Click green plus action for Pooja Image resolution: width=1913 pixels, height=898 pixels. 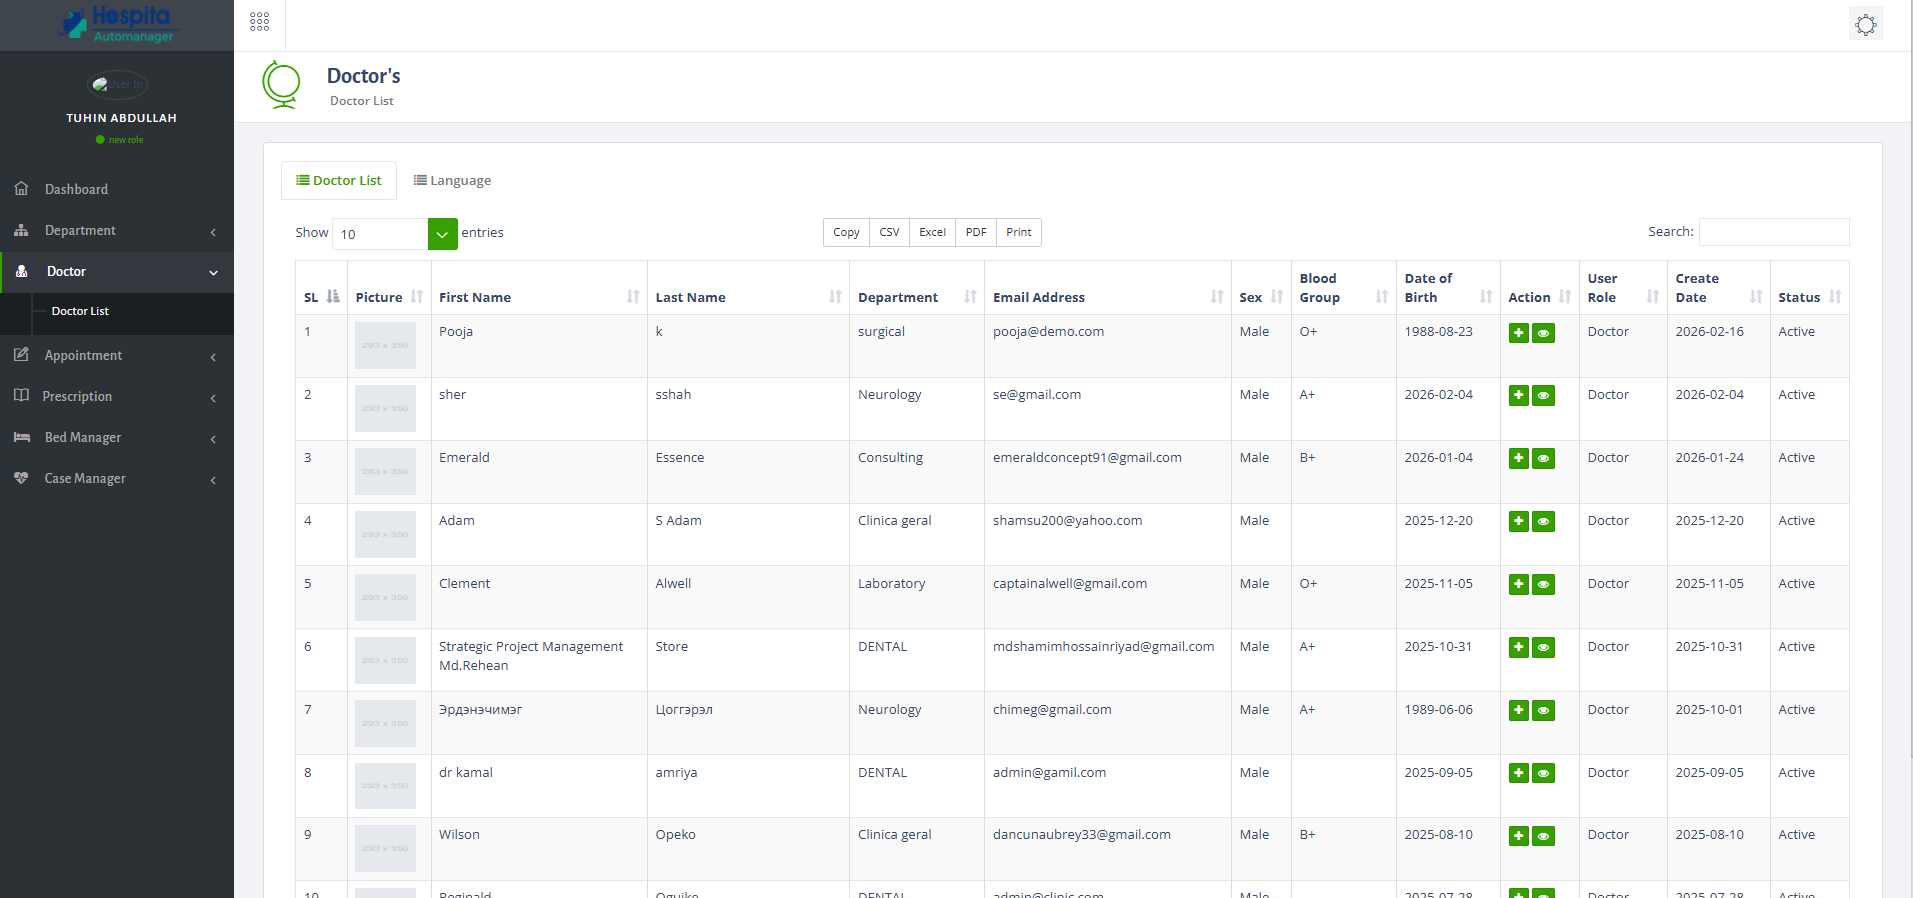[1519, 333]
